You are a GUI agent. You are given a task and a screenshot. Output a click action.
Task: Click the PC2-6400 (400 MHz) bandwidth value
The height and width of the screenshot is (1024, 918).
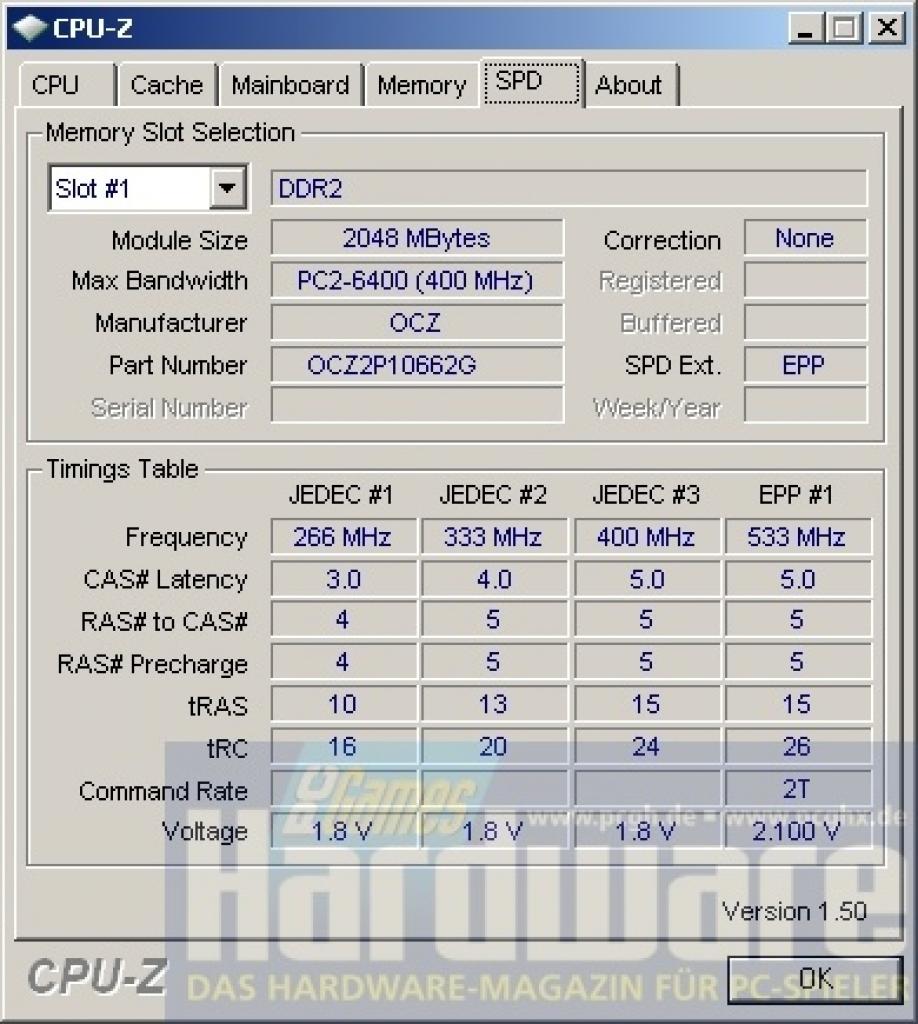(x=417, y=281)
